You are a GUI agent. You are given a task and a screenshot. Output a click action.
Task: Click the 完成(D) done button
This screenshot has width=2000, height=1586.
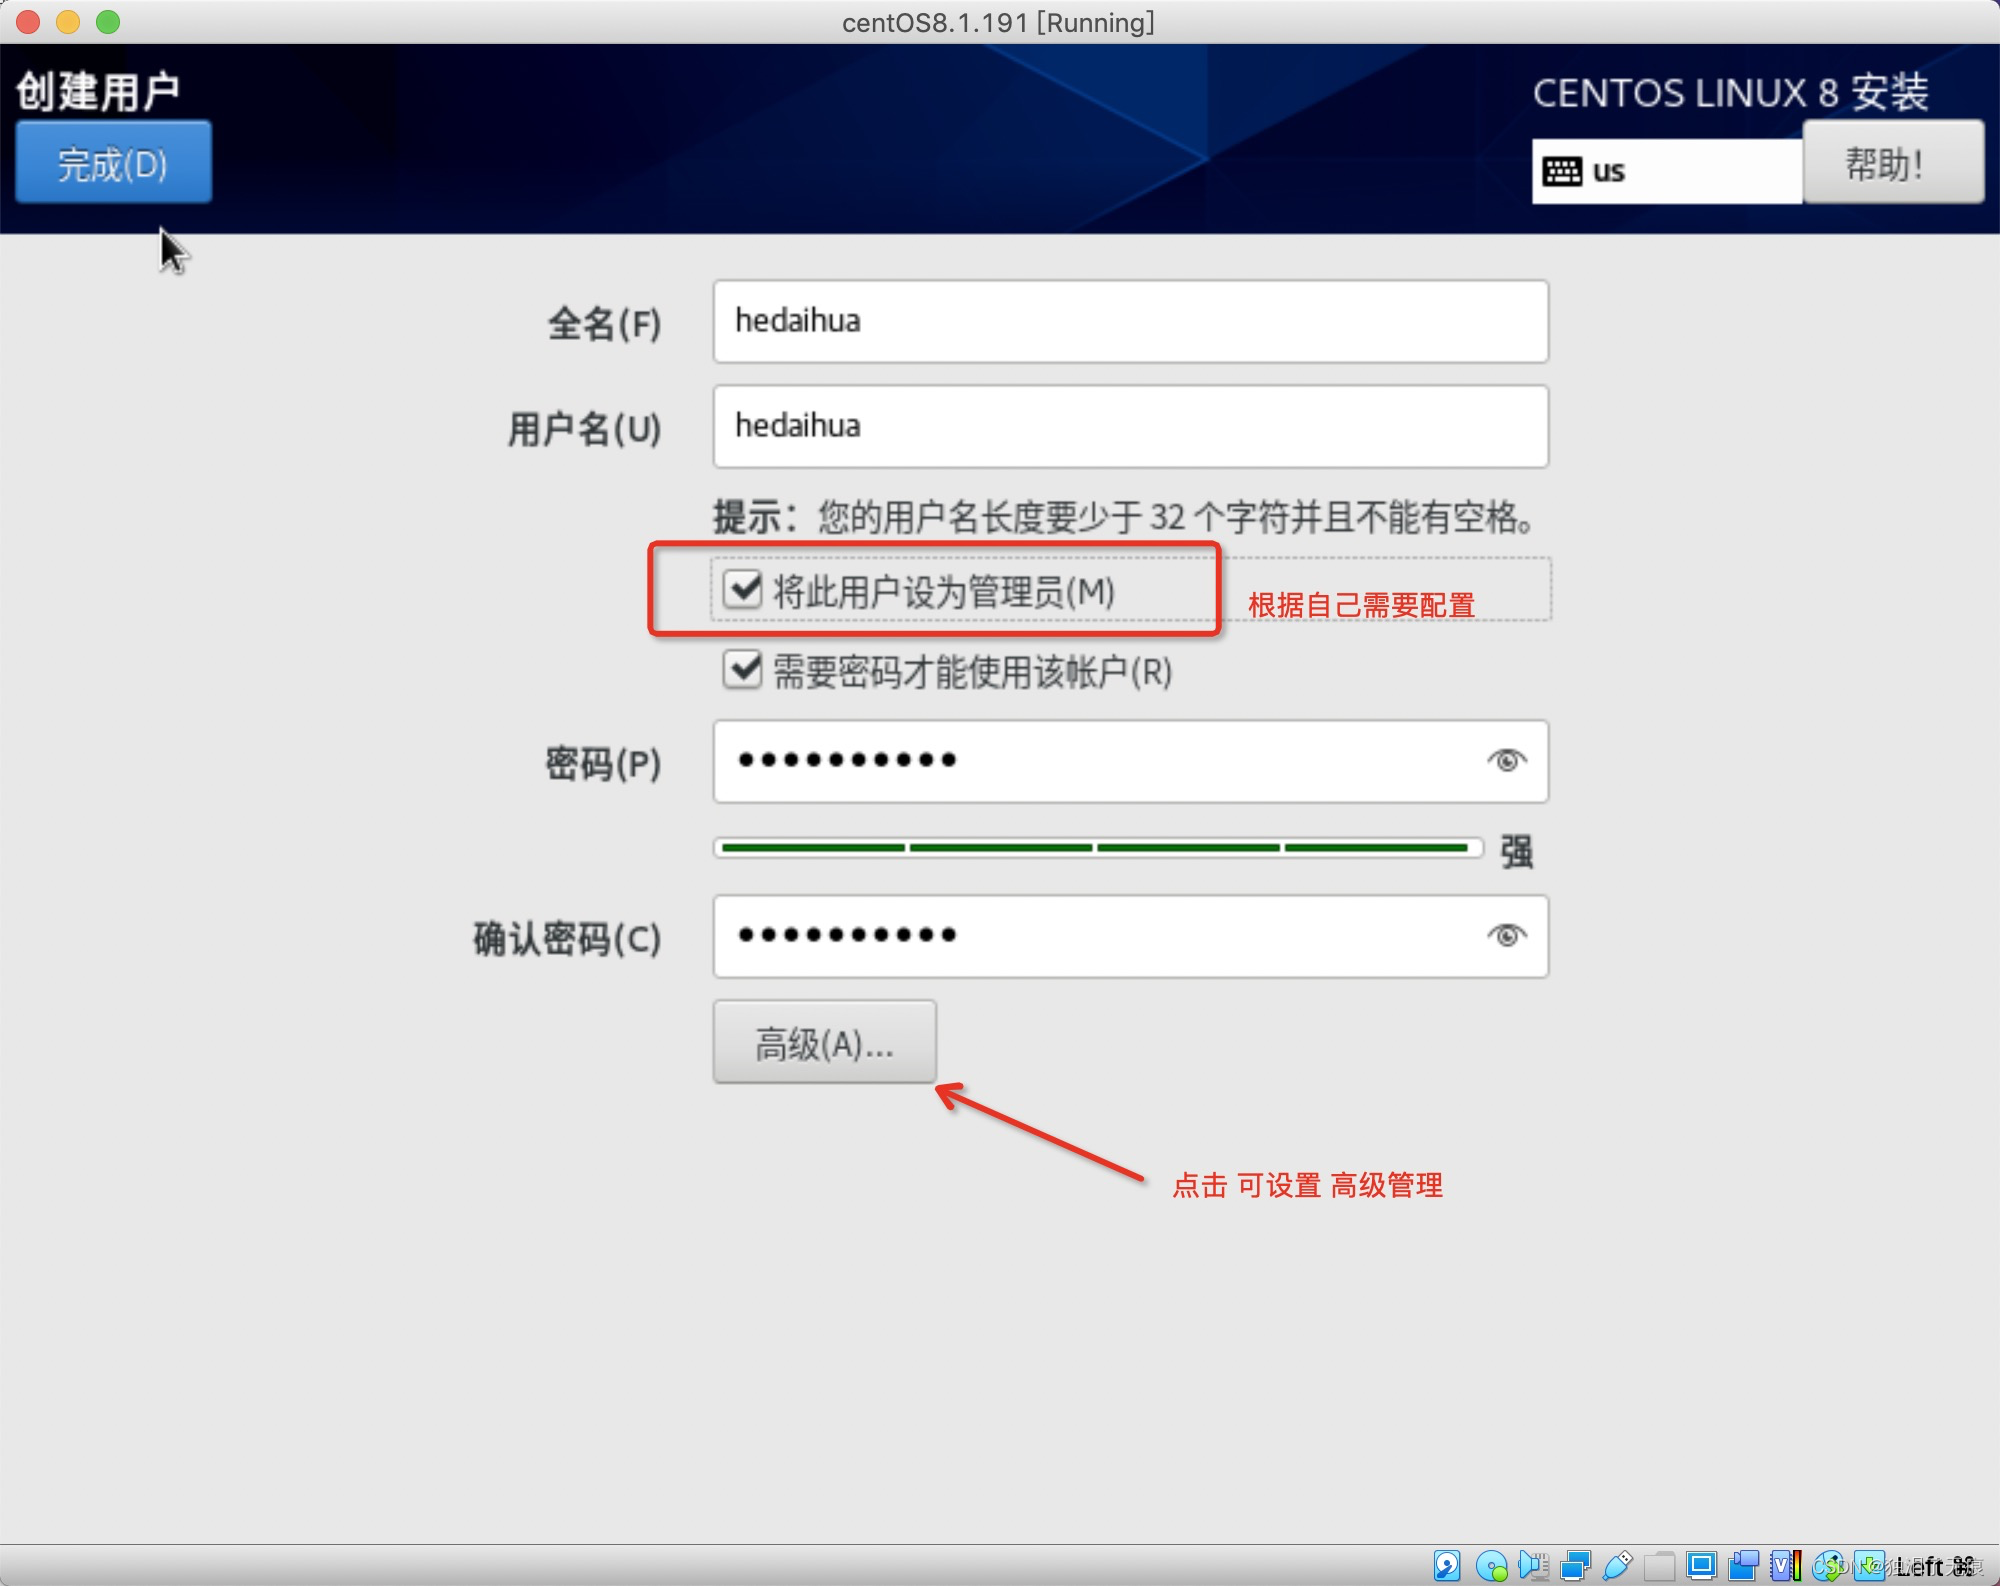click(x=113, y=163)
